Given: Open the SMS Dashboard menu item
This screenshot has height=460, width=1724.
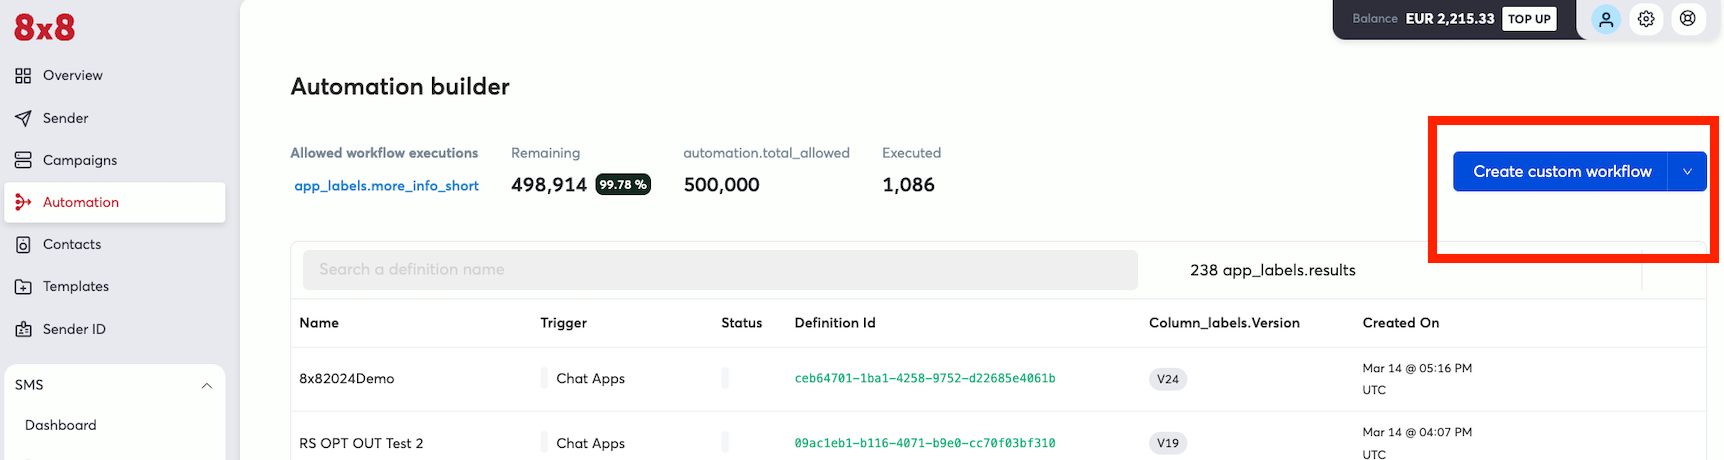Looking at the screenshot, I should (x=61, y=425).
